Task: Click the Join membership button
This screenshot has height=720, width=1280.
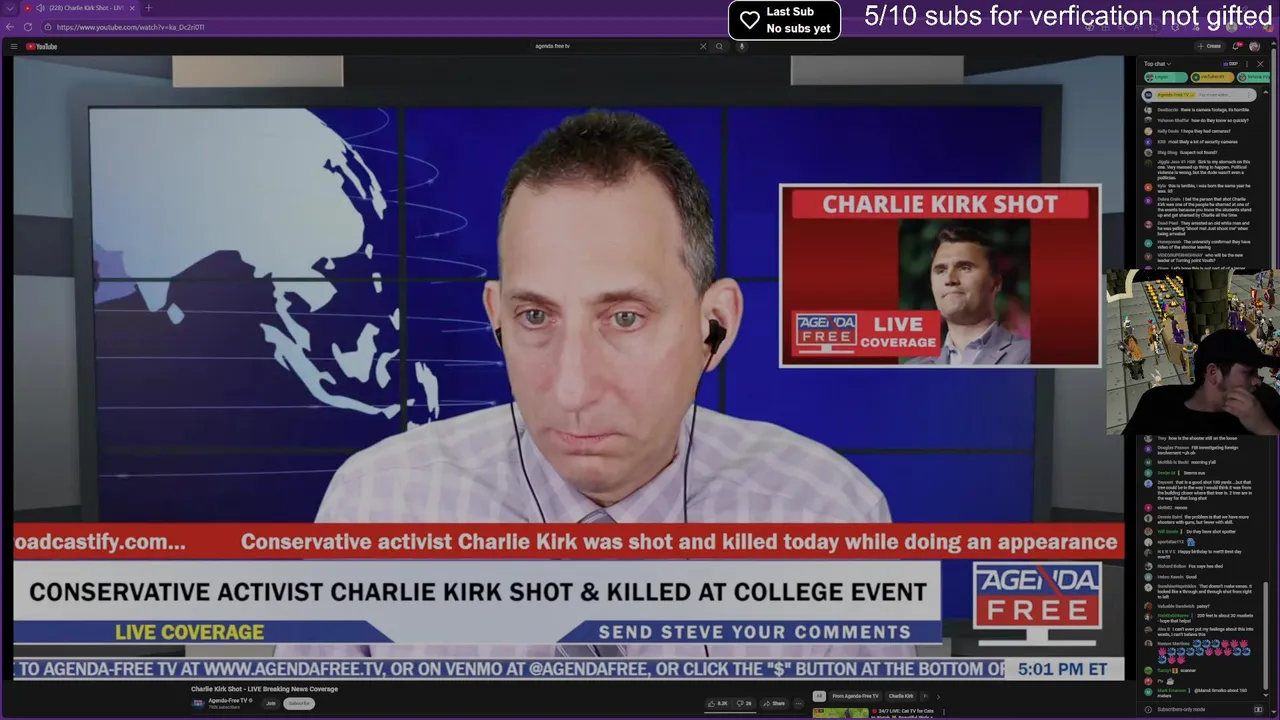Action: [270, 703]
